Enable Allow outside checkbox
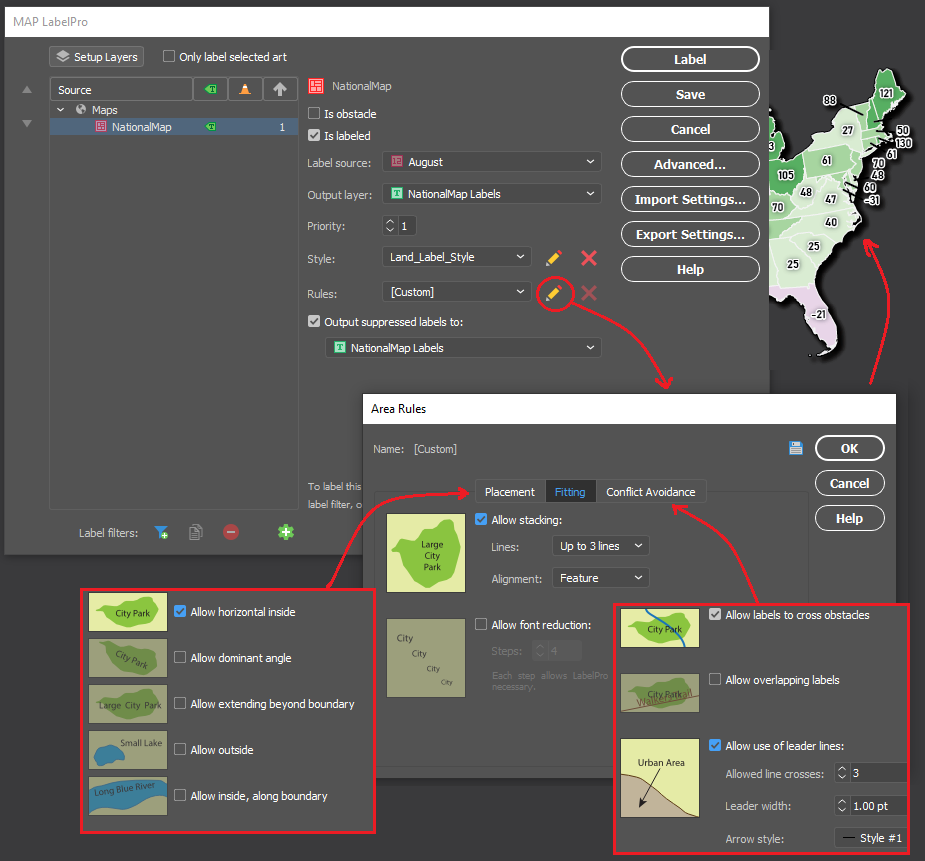Screen dimensions: 925x861 180,750
